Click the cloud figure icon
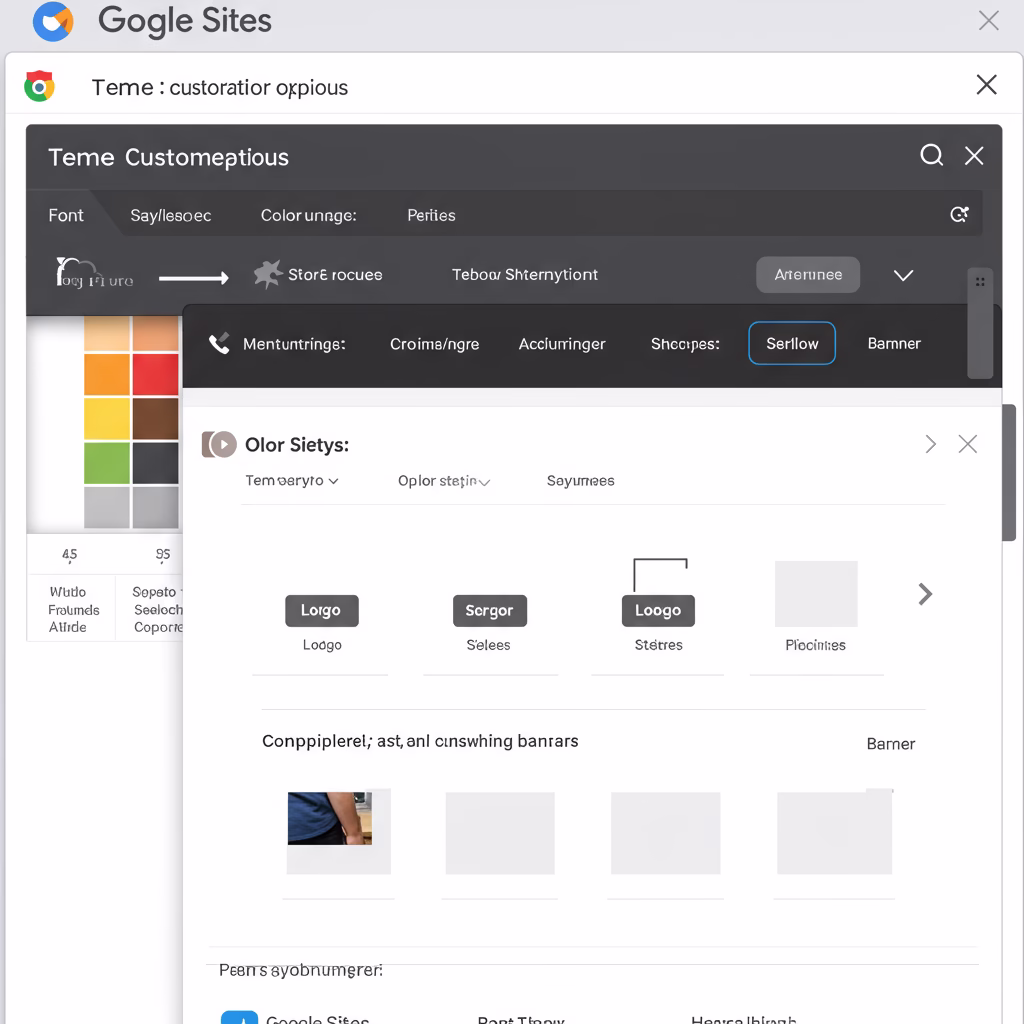Image resolution: width=1024 pixels, height=1024 pixels. 95,273
